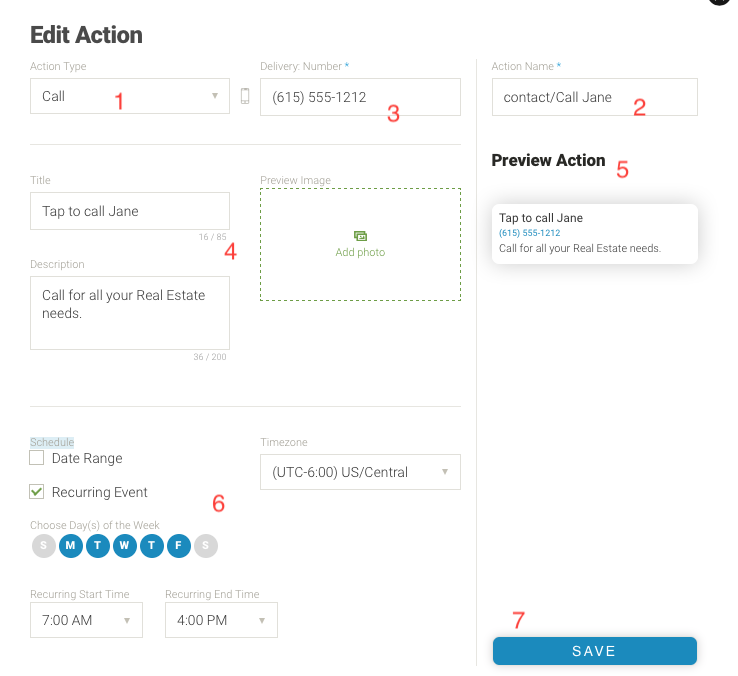Screen dimensions: 738x676
Task: Toggle Sunday in days of the week
Action: tap(43, 546)
